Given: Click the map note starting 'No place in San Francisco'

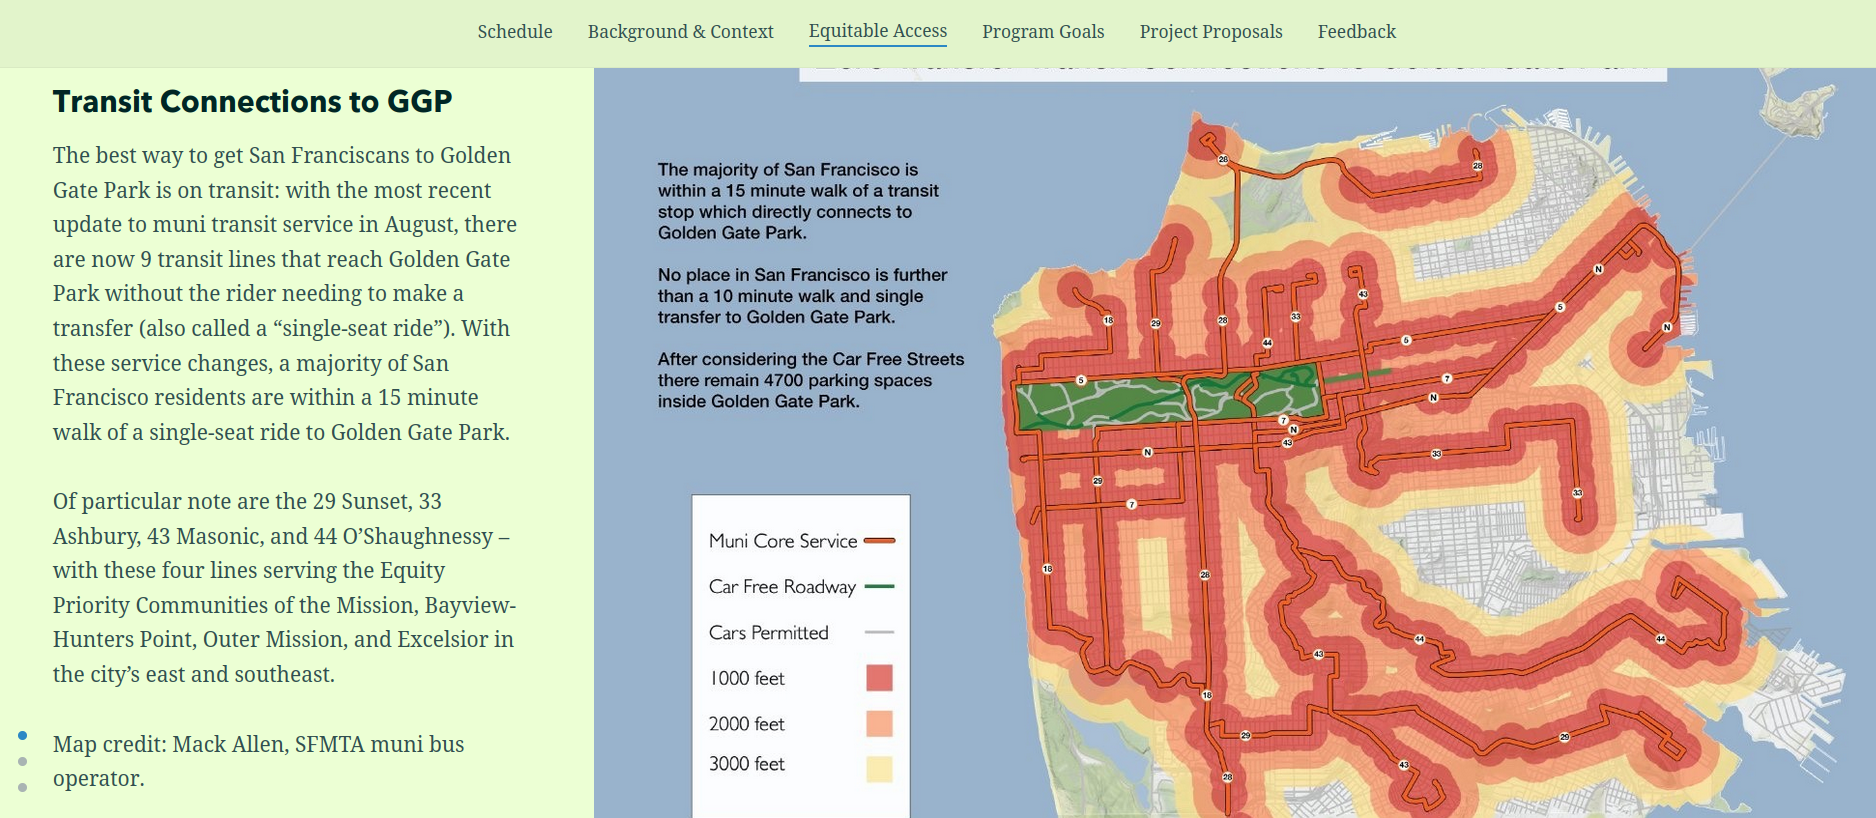Looking at the screenshot, I should click(802, 296).
